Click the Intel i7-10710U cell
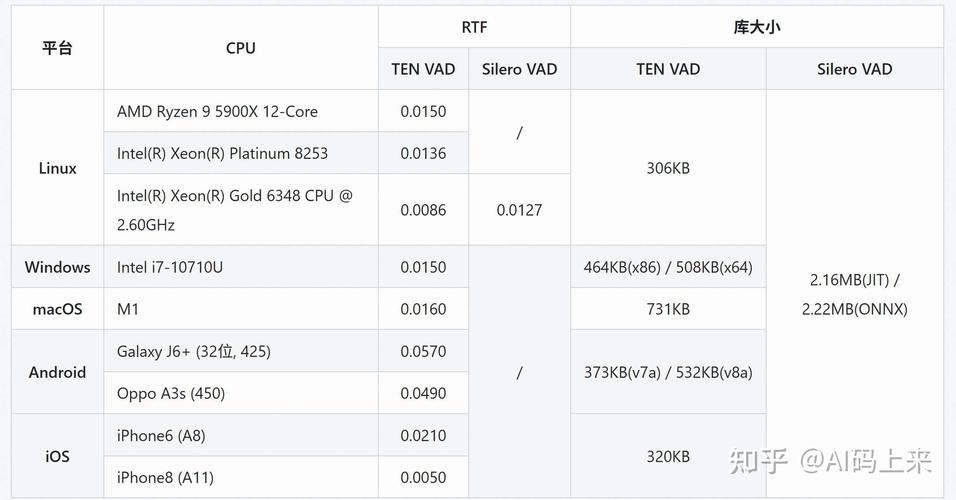This screenshot has width=956, height=500. point(241,267)
